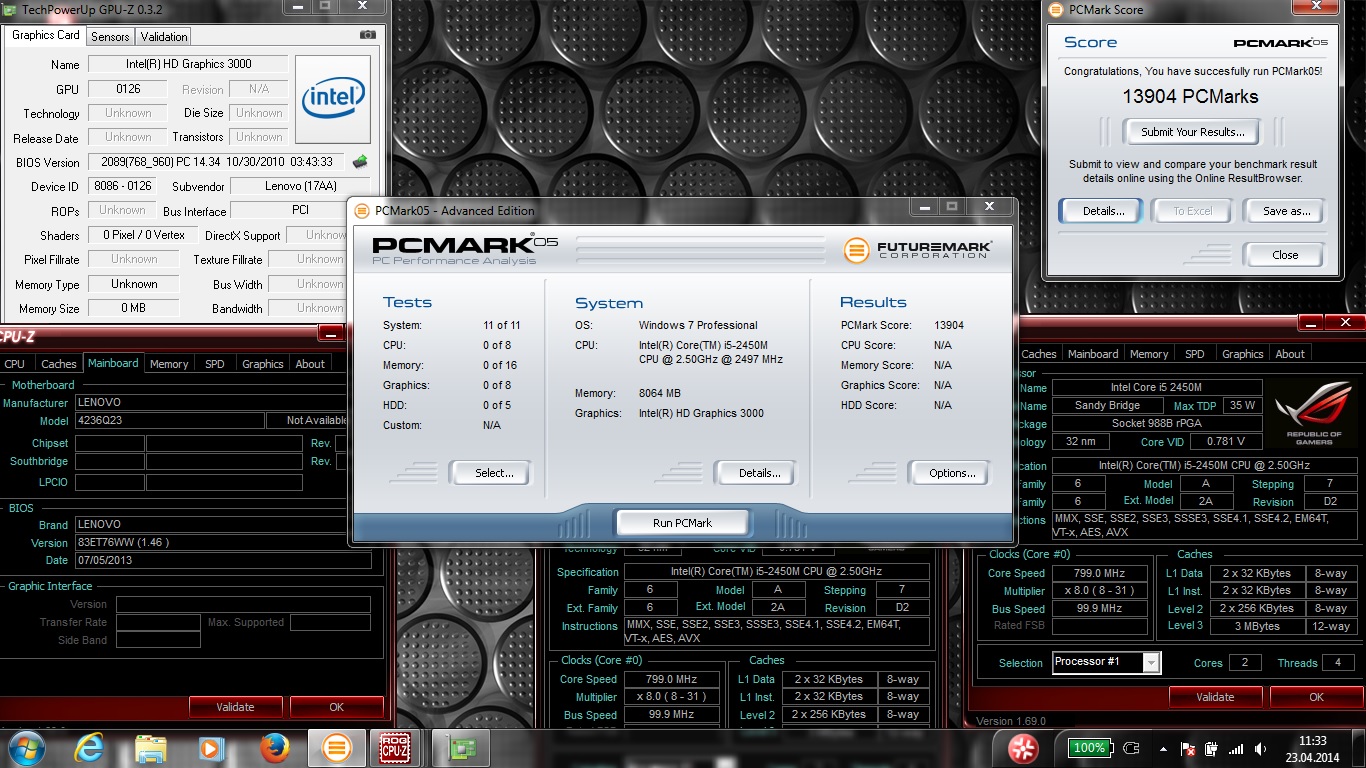
Task: Open the About tab in the CPU-Z window with the ROG logo
Action: click(1290, 354)
